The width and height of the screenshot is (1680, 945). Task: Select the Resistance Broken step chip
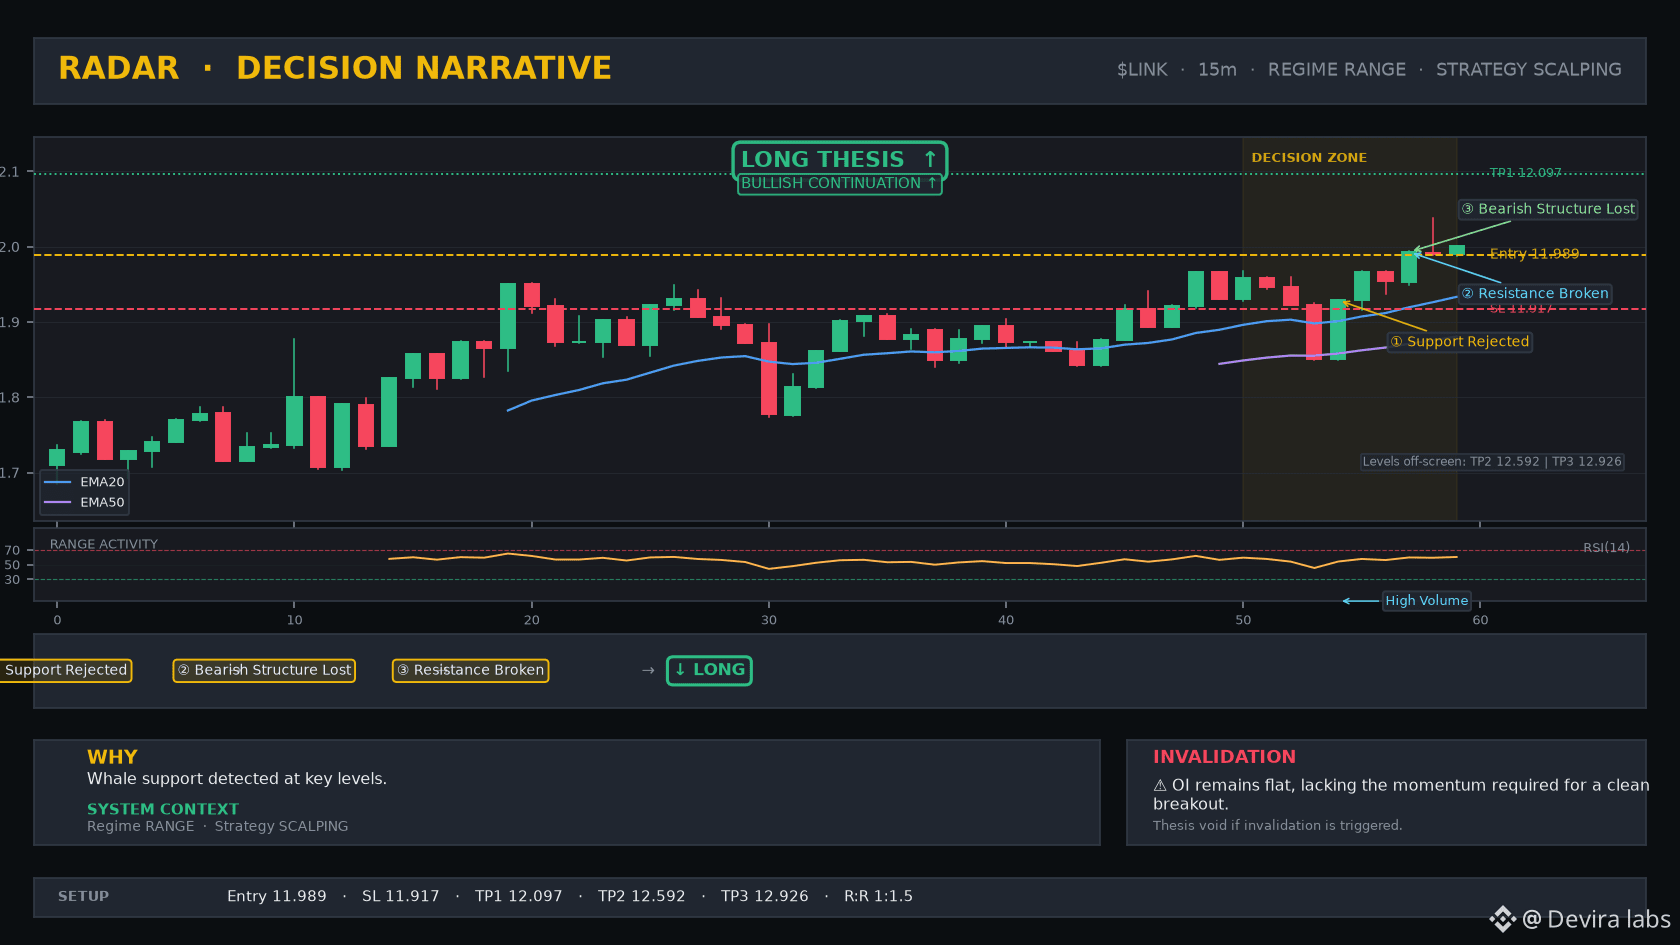(470, 670)
